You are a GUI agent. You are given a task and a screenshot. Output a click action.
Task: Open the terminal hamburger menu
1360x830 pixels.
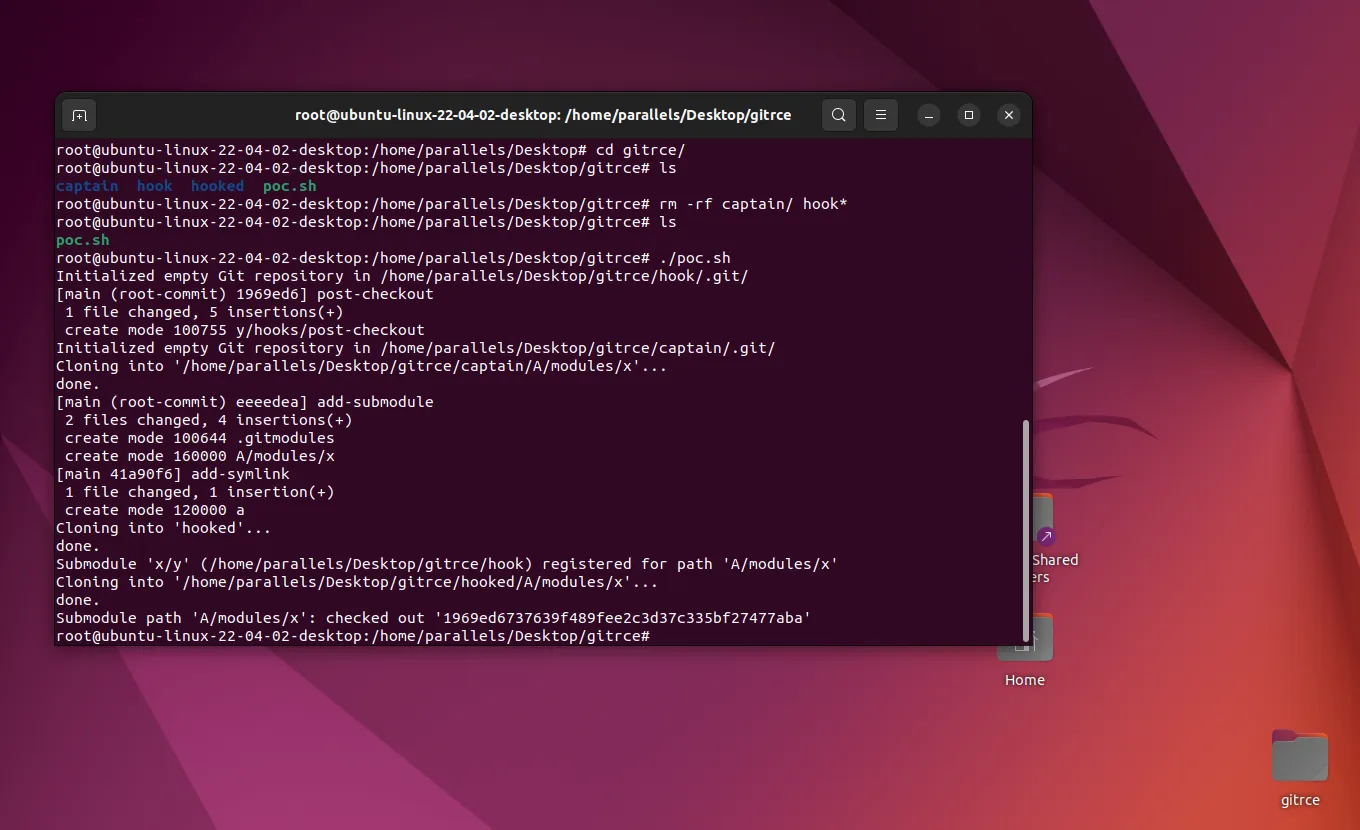(880, 115)
